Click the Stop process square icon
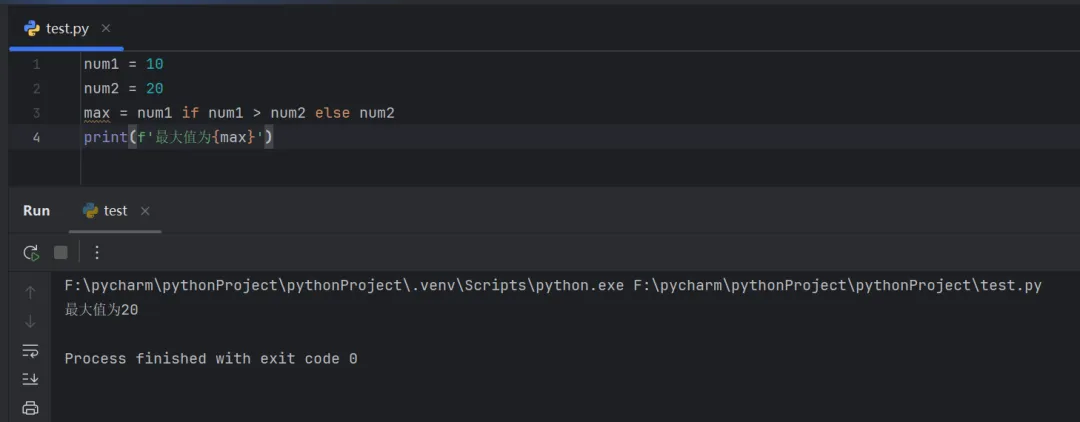This screenshot has width=1080, height=422. pos(61,252)
